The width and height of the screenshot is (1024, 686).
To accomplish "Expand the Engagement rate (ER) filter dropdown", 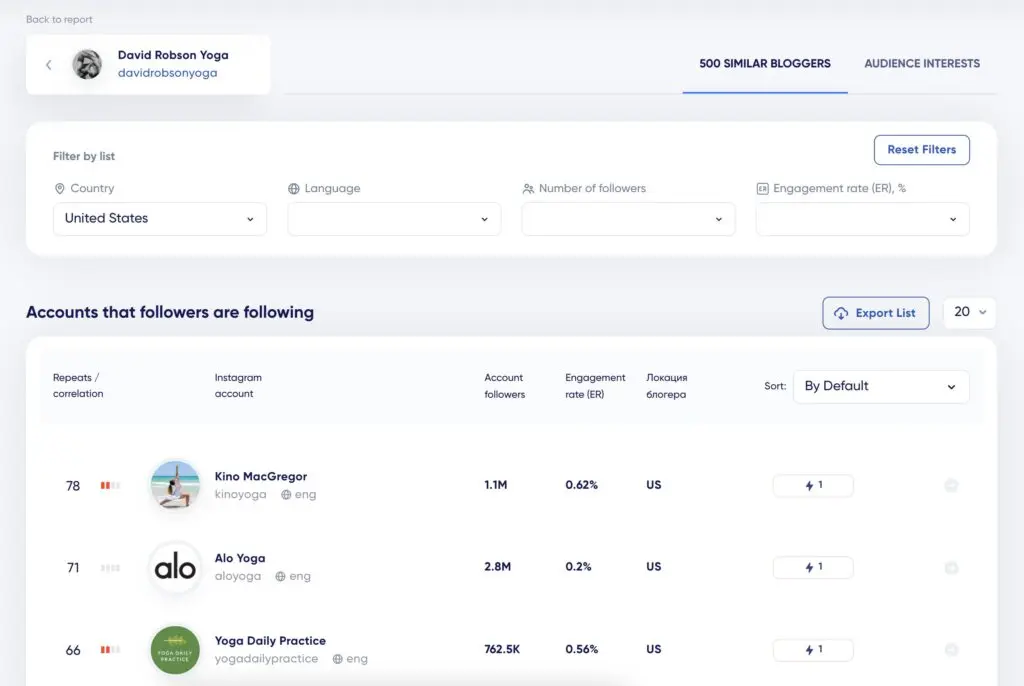I will point(862,219).
